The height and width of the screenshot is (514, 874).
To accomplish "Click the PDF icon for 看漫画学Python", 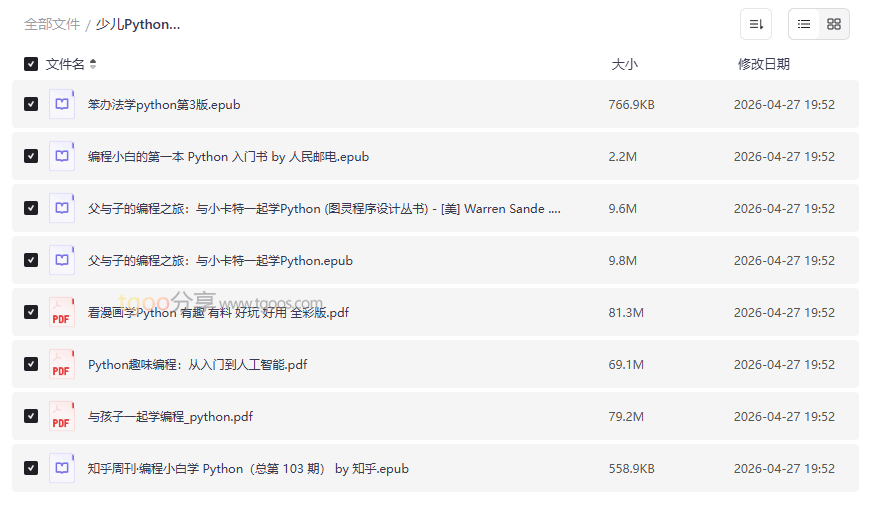I will (62, 312).
